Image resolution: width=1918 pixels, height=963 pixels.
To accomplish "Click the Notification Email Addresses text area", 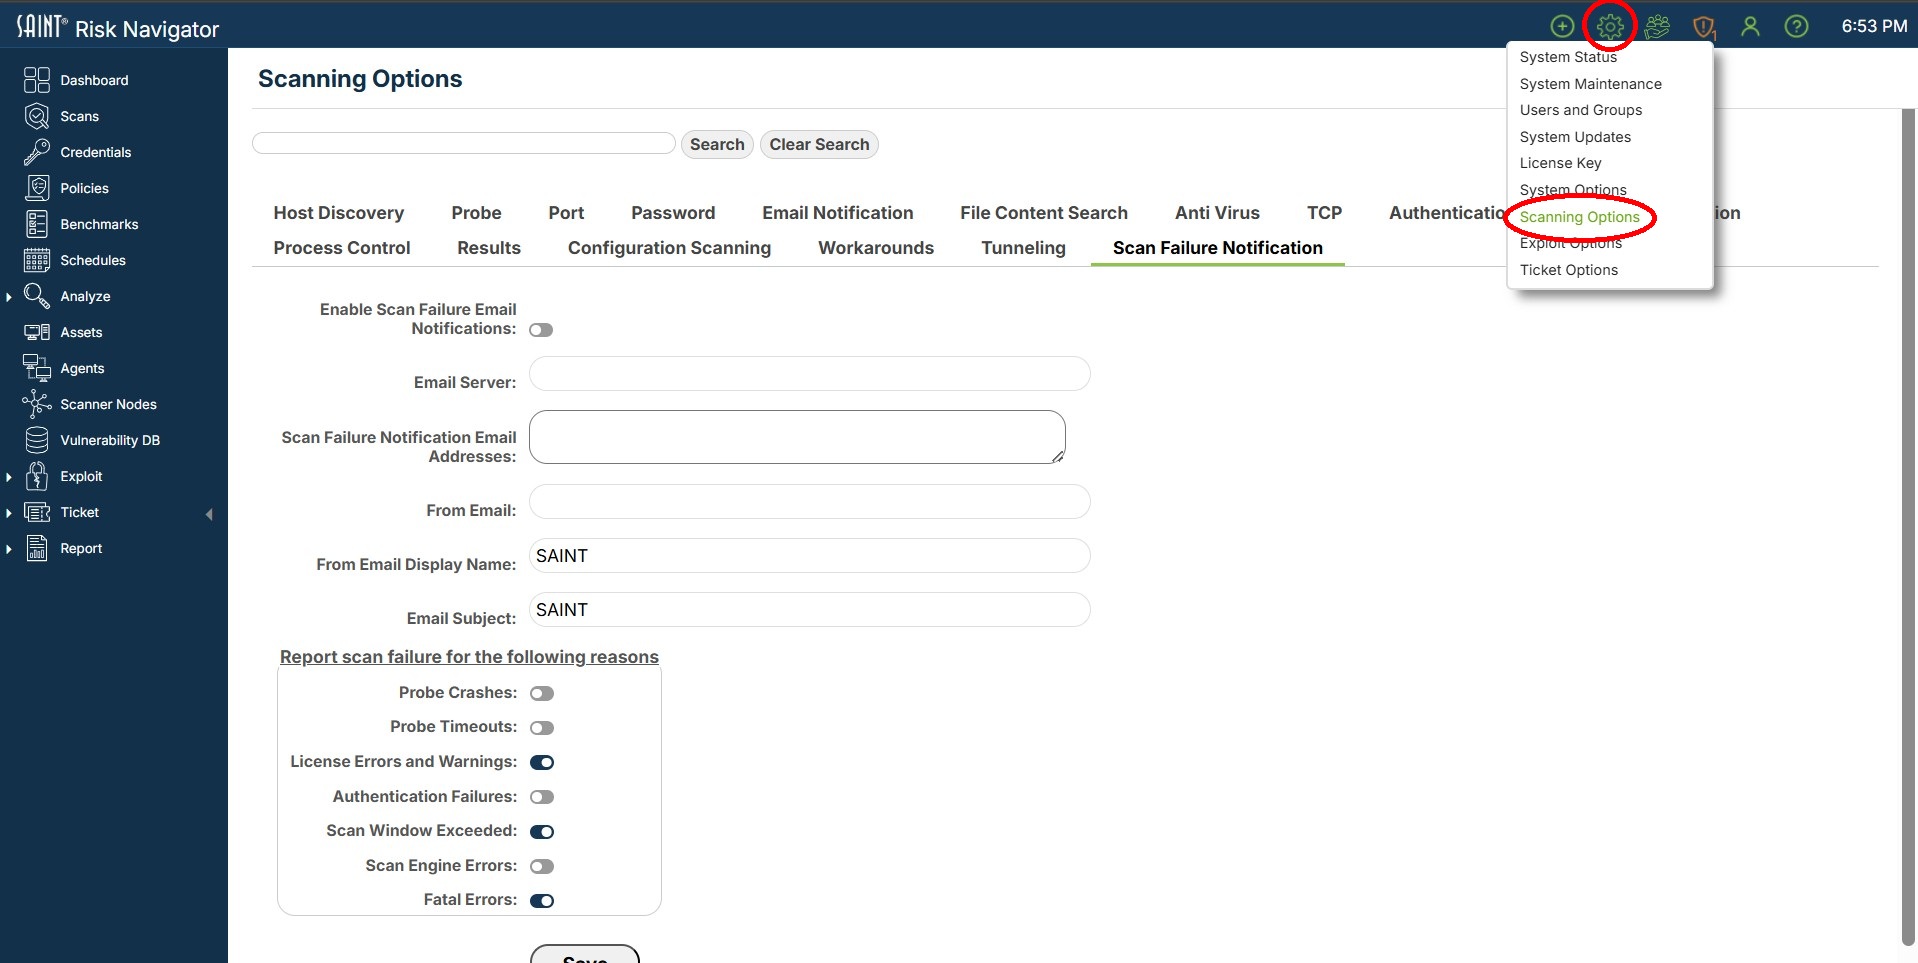I will (797, 437).
